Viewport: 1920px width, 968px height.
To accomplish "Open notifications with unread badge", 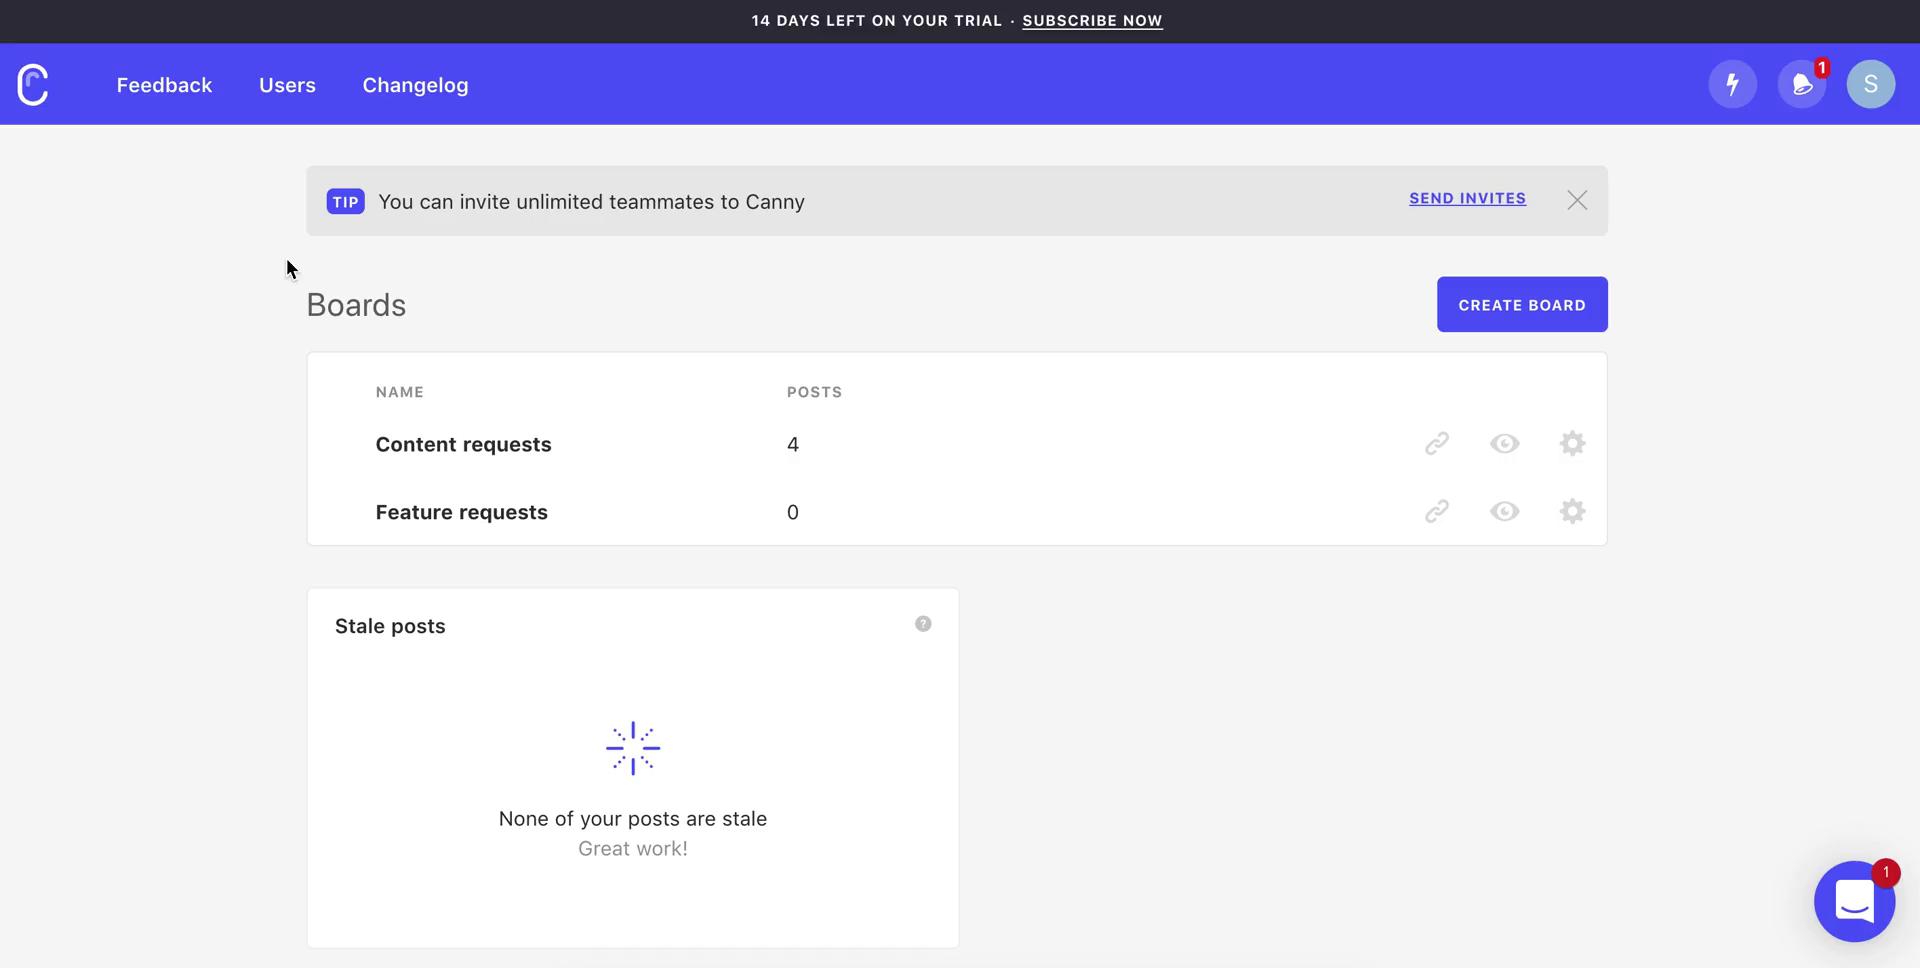I will (x=1802, y=84).
